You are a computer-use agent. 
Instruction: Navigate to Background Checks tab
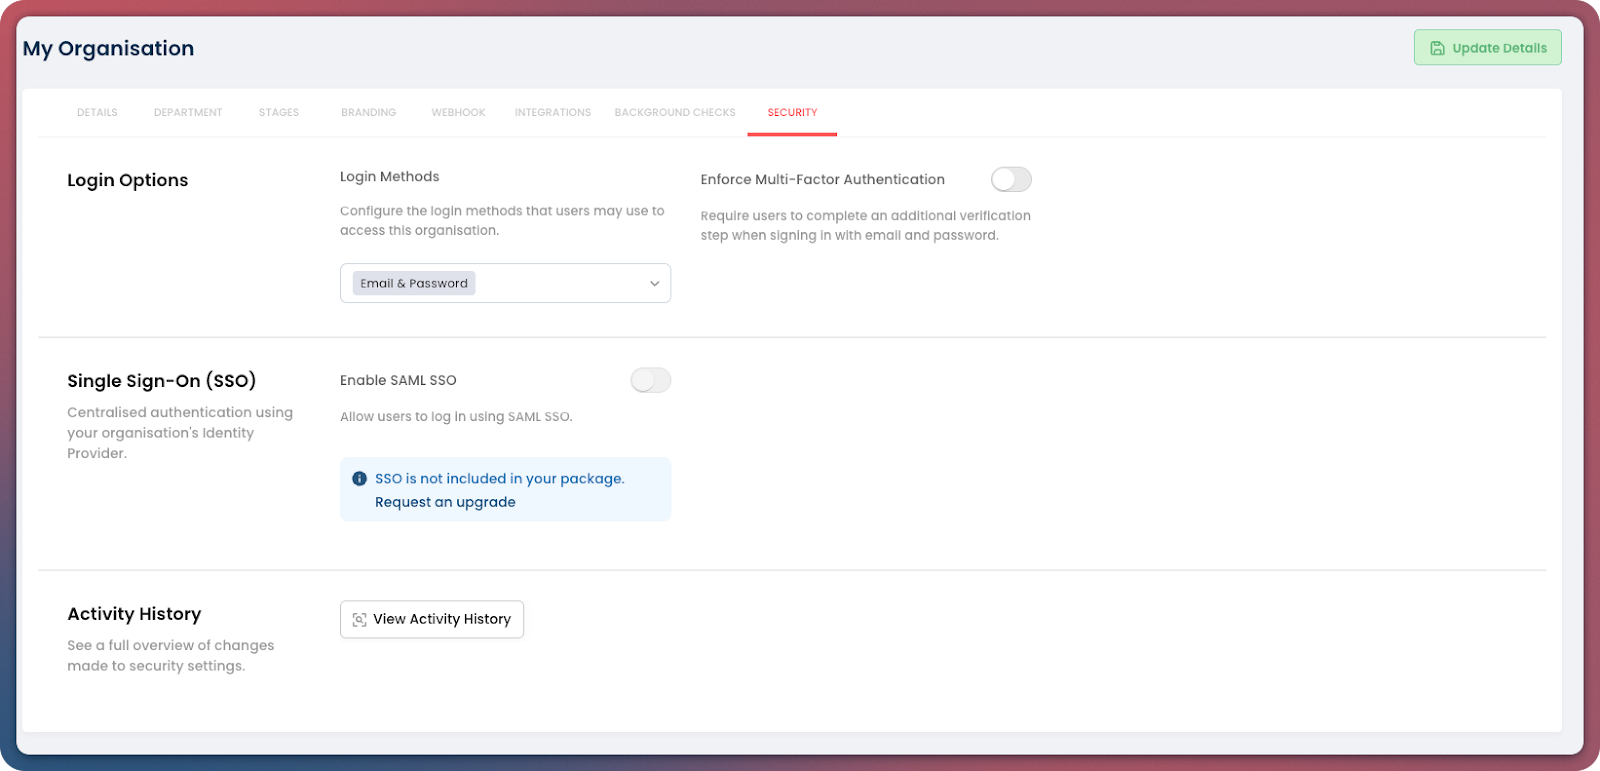(675, 113)
